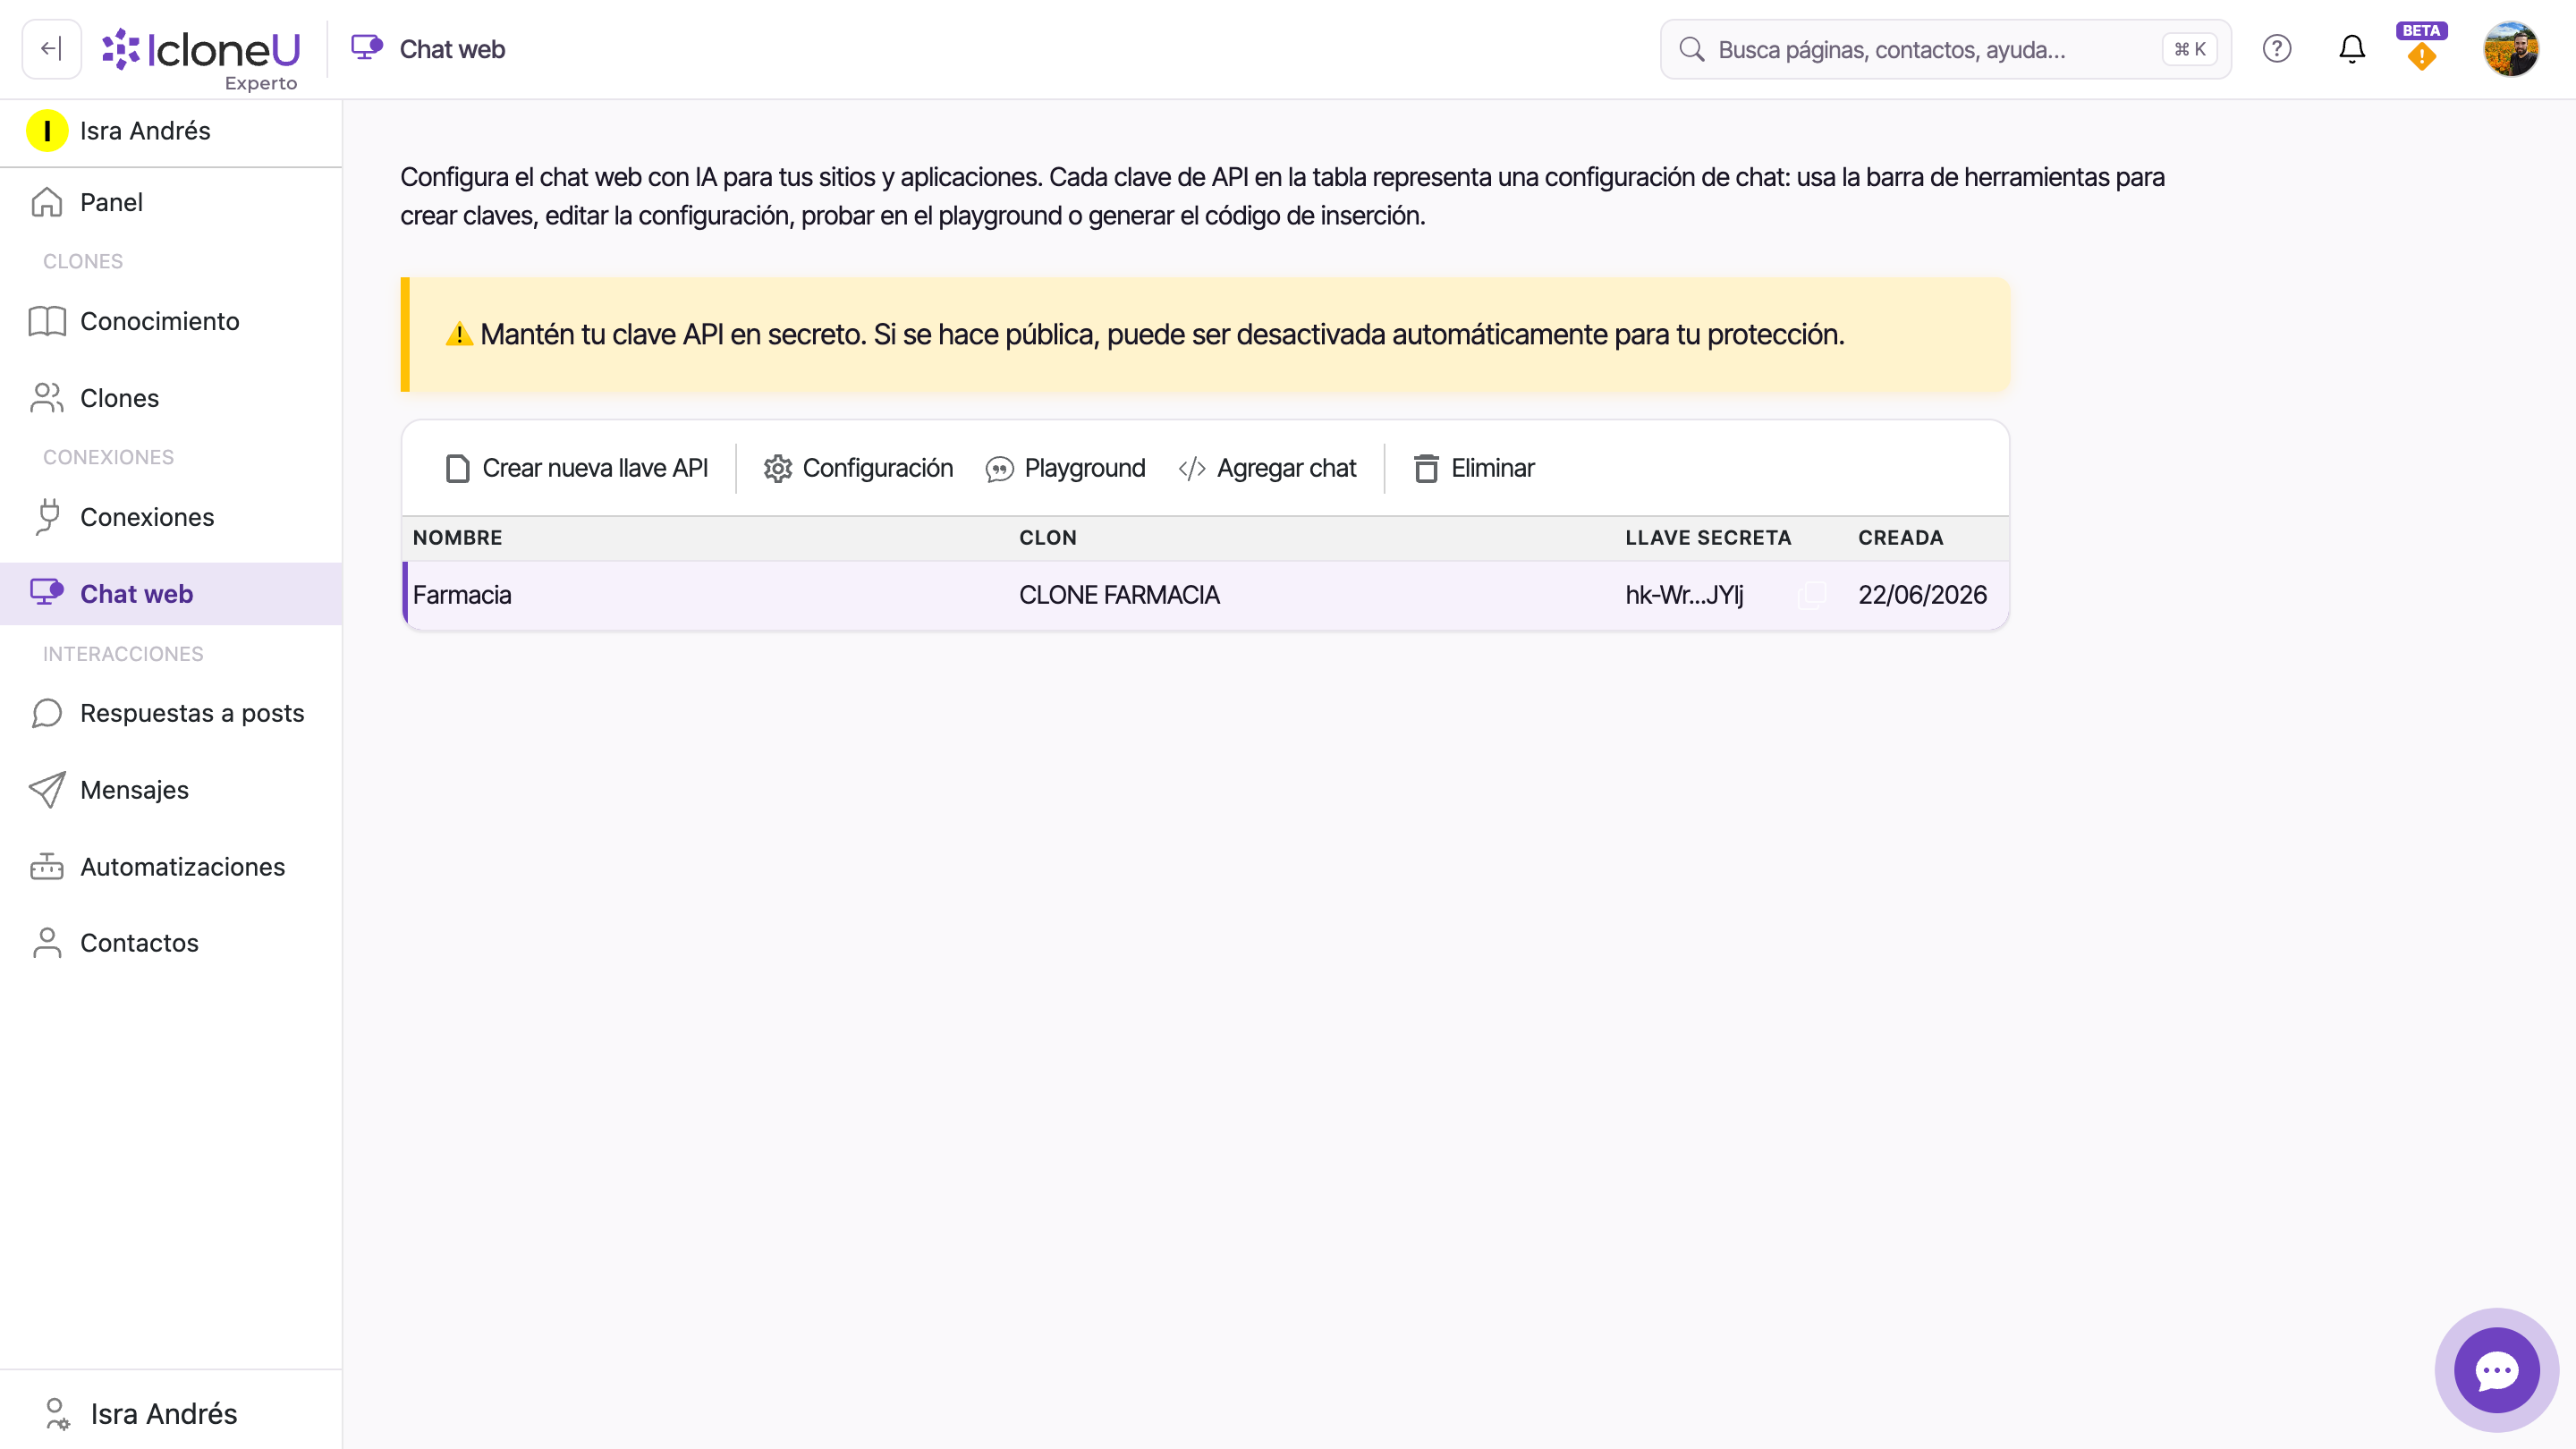Click the ⌘ K shortcut badge
This screenshot has width=2576, height=1449.
2189,49
